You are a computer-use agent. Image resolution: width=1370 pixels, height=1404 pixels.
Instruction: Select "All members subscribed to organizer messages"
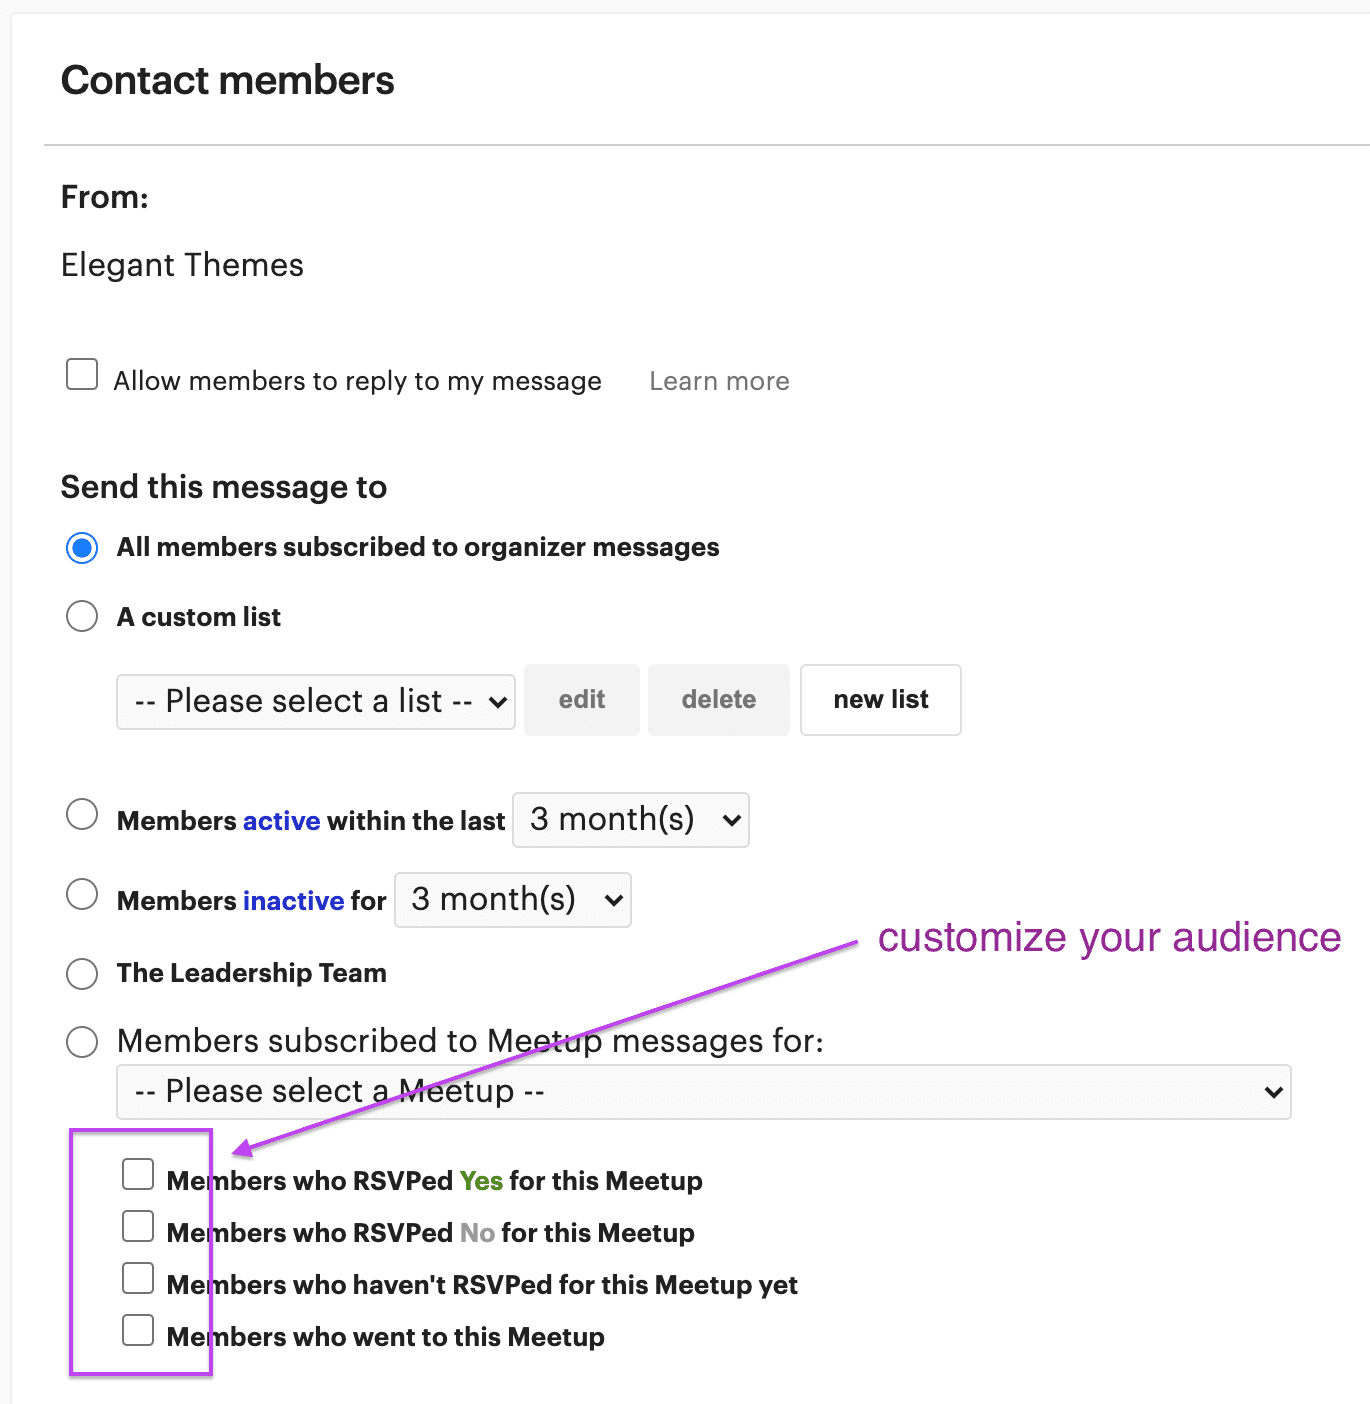(x=82, y=547)
